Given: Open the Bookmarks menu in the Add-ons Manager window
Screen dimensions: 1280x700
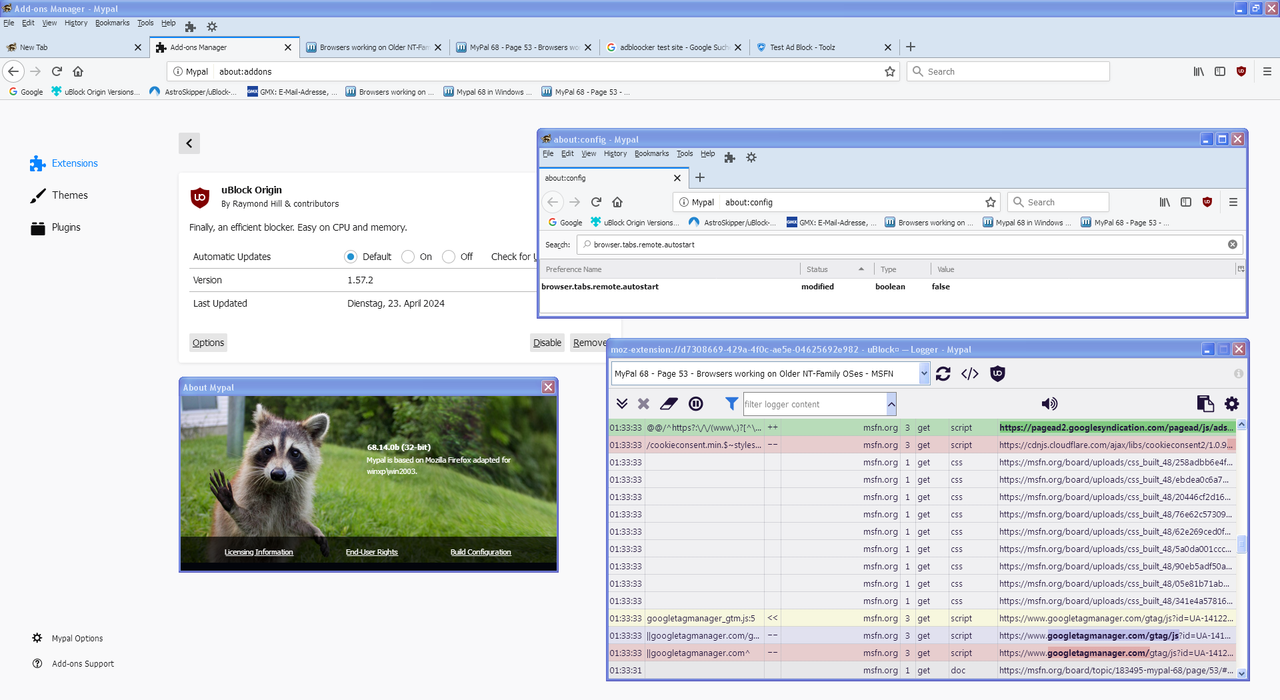Looking at the screenshot, I should click(x=112, y=23).
